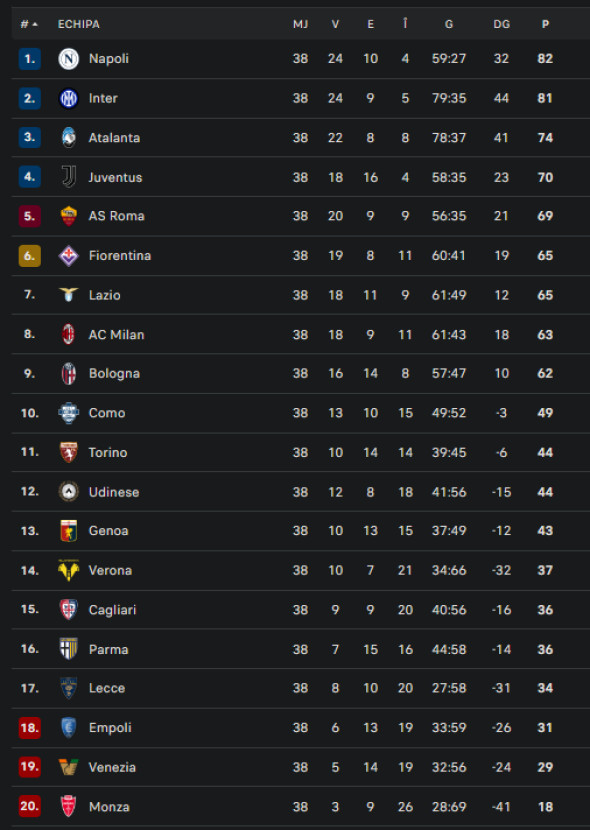Open the Fiorentina purple crest icon
The width and height of the screenshot is (590, 830).
[x=68, y=256]
